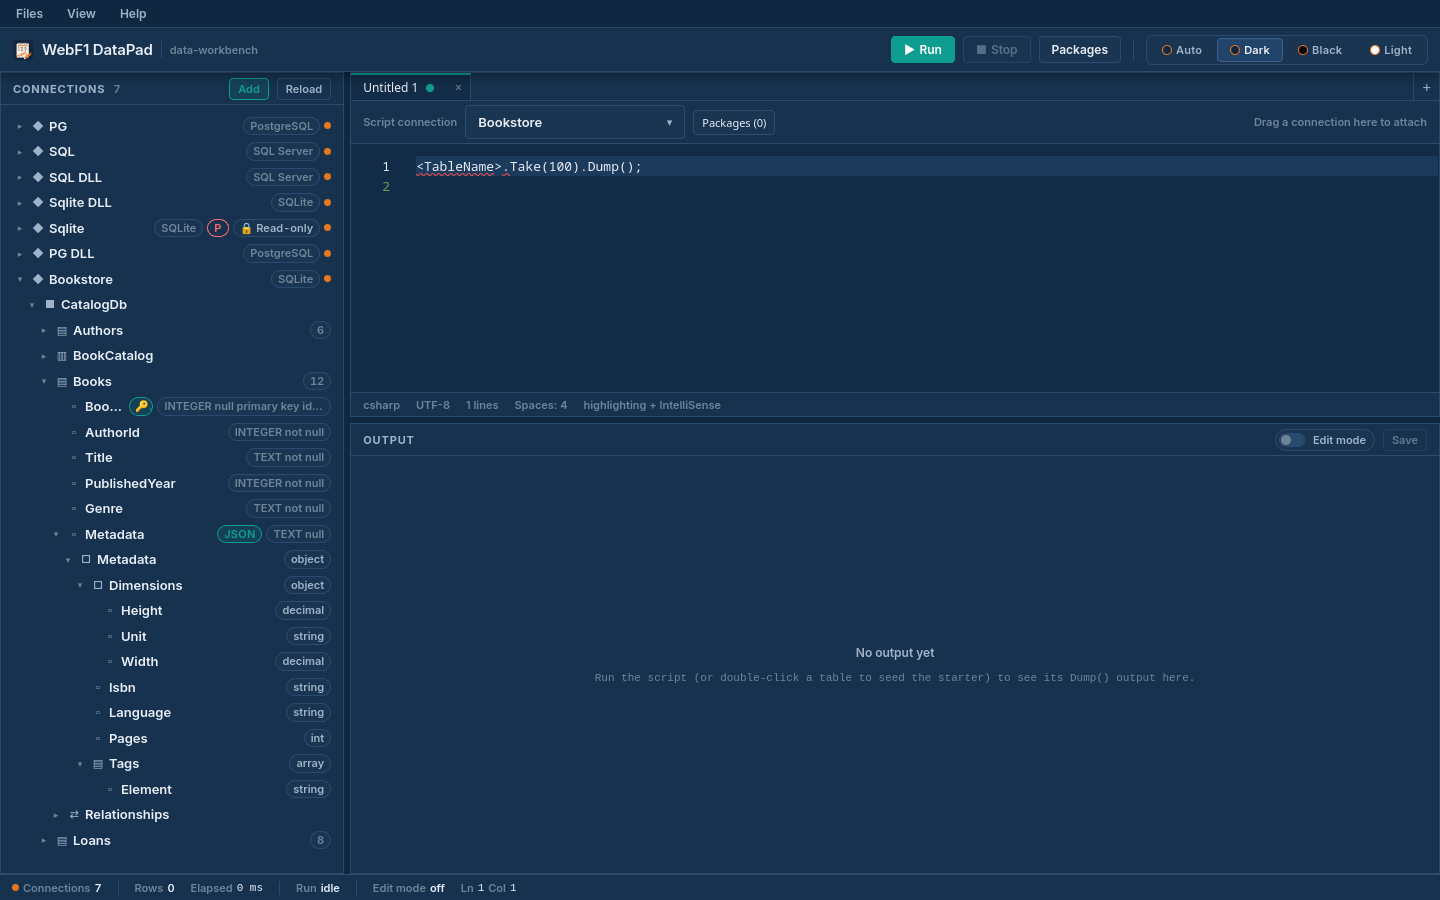
Task: Click the Loans table icon
Action: (62, 841)
